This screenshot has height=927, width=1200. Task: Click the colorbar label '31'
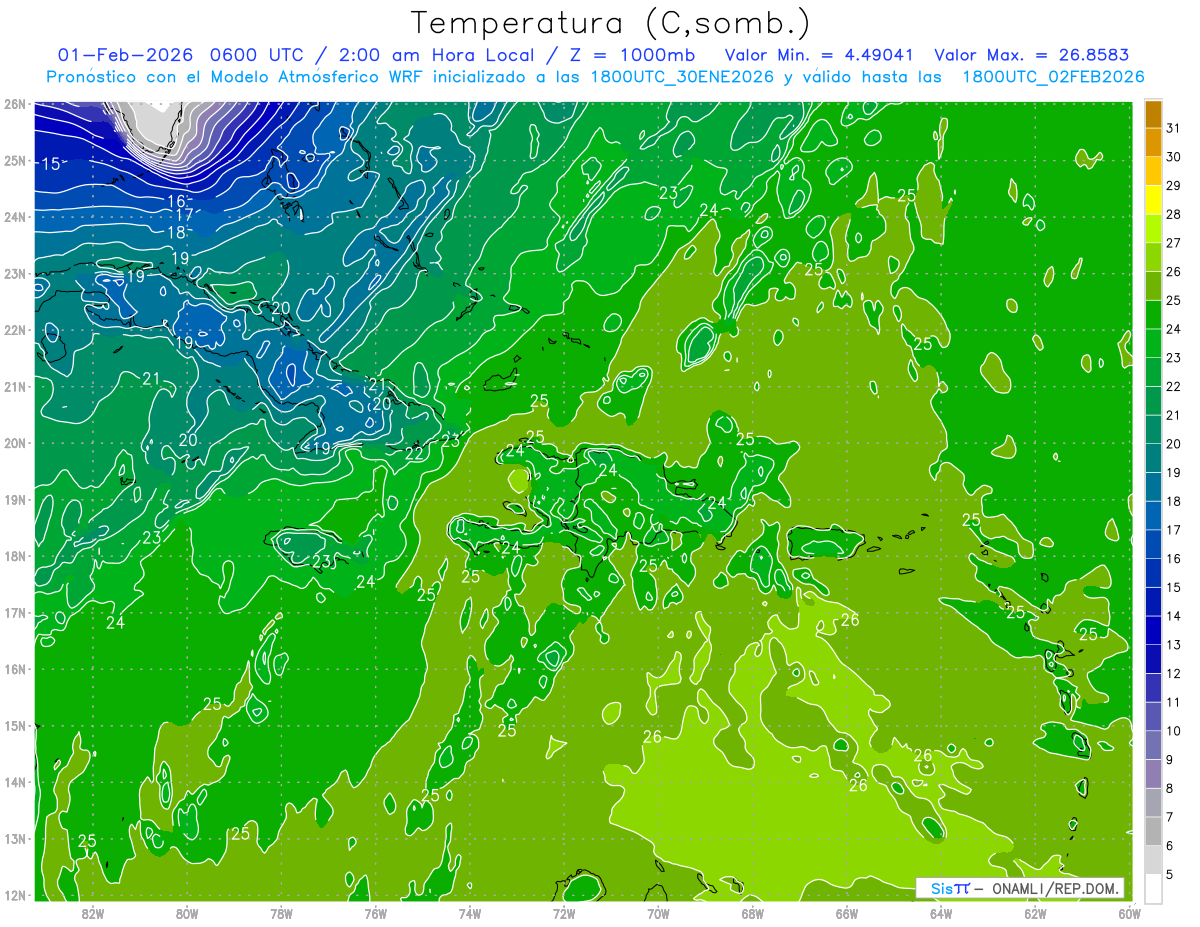[x=1174, y=128]
